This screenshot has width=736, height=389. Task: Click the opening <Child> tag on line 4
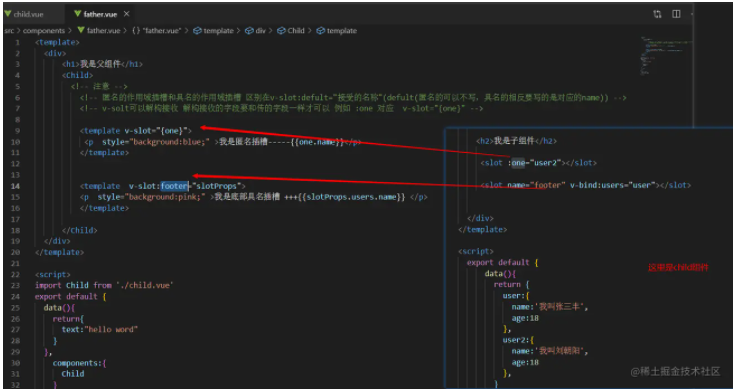pos(77,75)
